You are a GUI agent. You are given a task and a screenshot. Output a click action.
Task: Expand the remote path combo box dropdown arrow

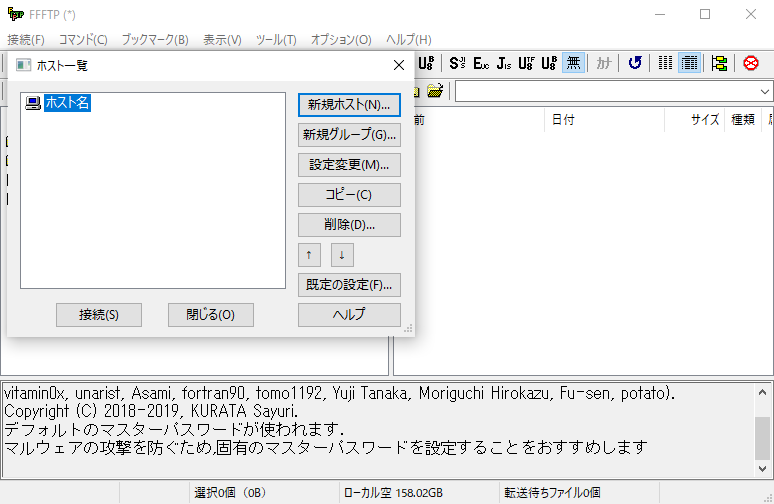[765, 92]
